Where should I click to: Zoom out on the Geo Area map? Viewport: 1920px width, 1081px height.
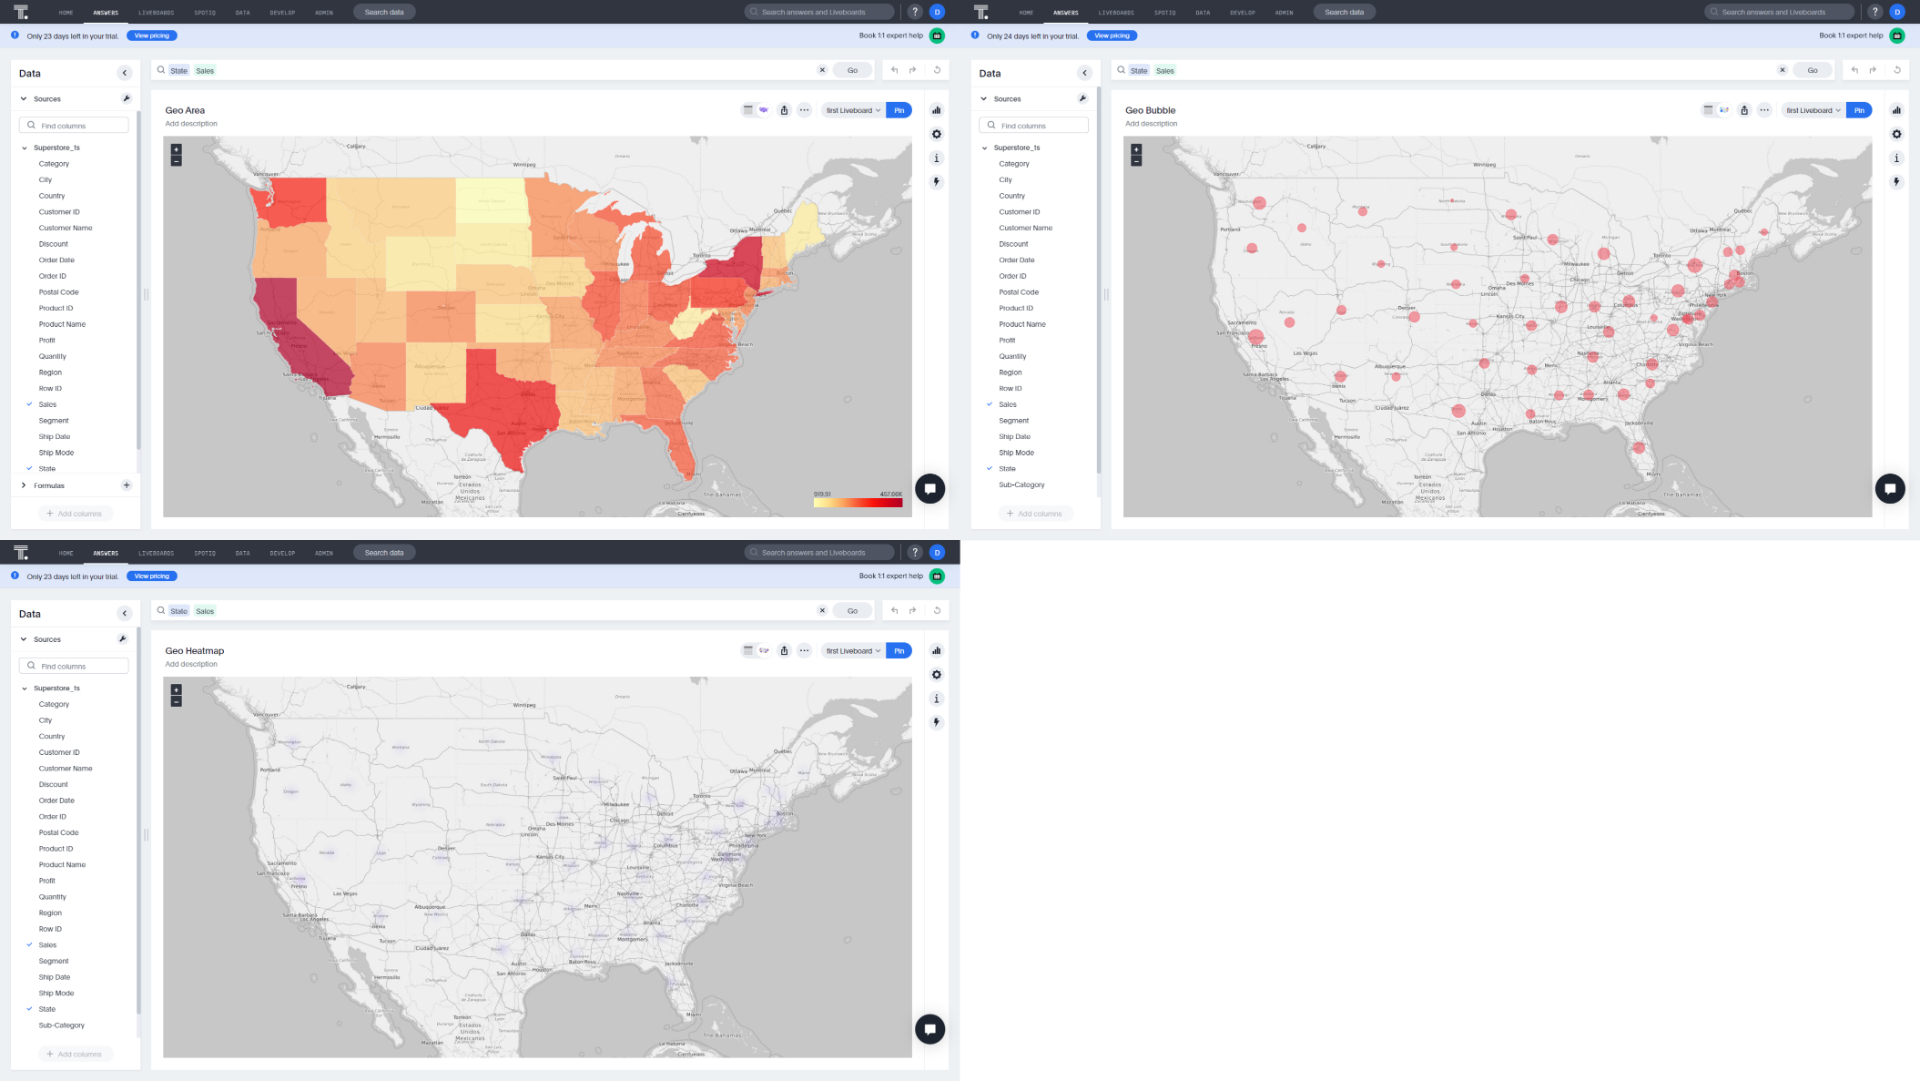tap(176, 161)
